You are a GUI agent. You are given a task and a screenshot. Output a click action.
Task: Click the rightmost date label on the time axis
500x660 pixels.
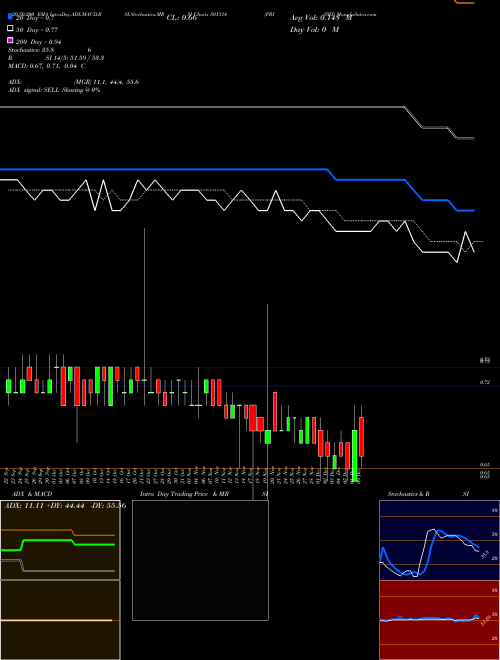click(x=359, y=477)
